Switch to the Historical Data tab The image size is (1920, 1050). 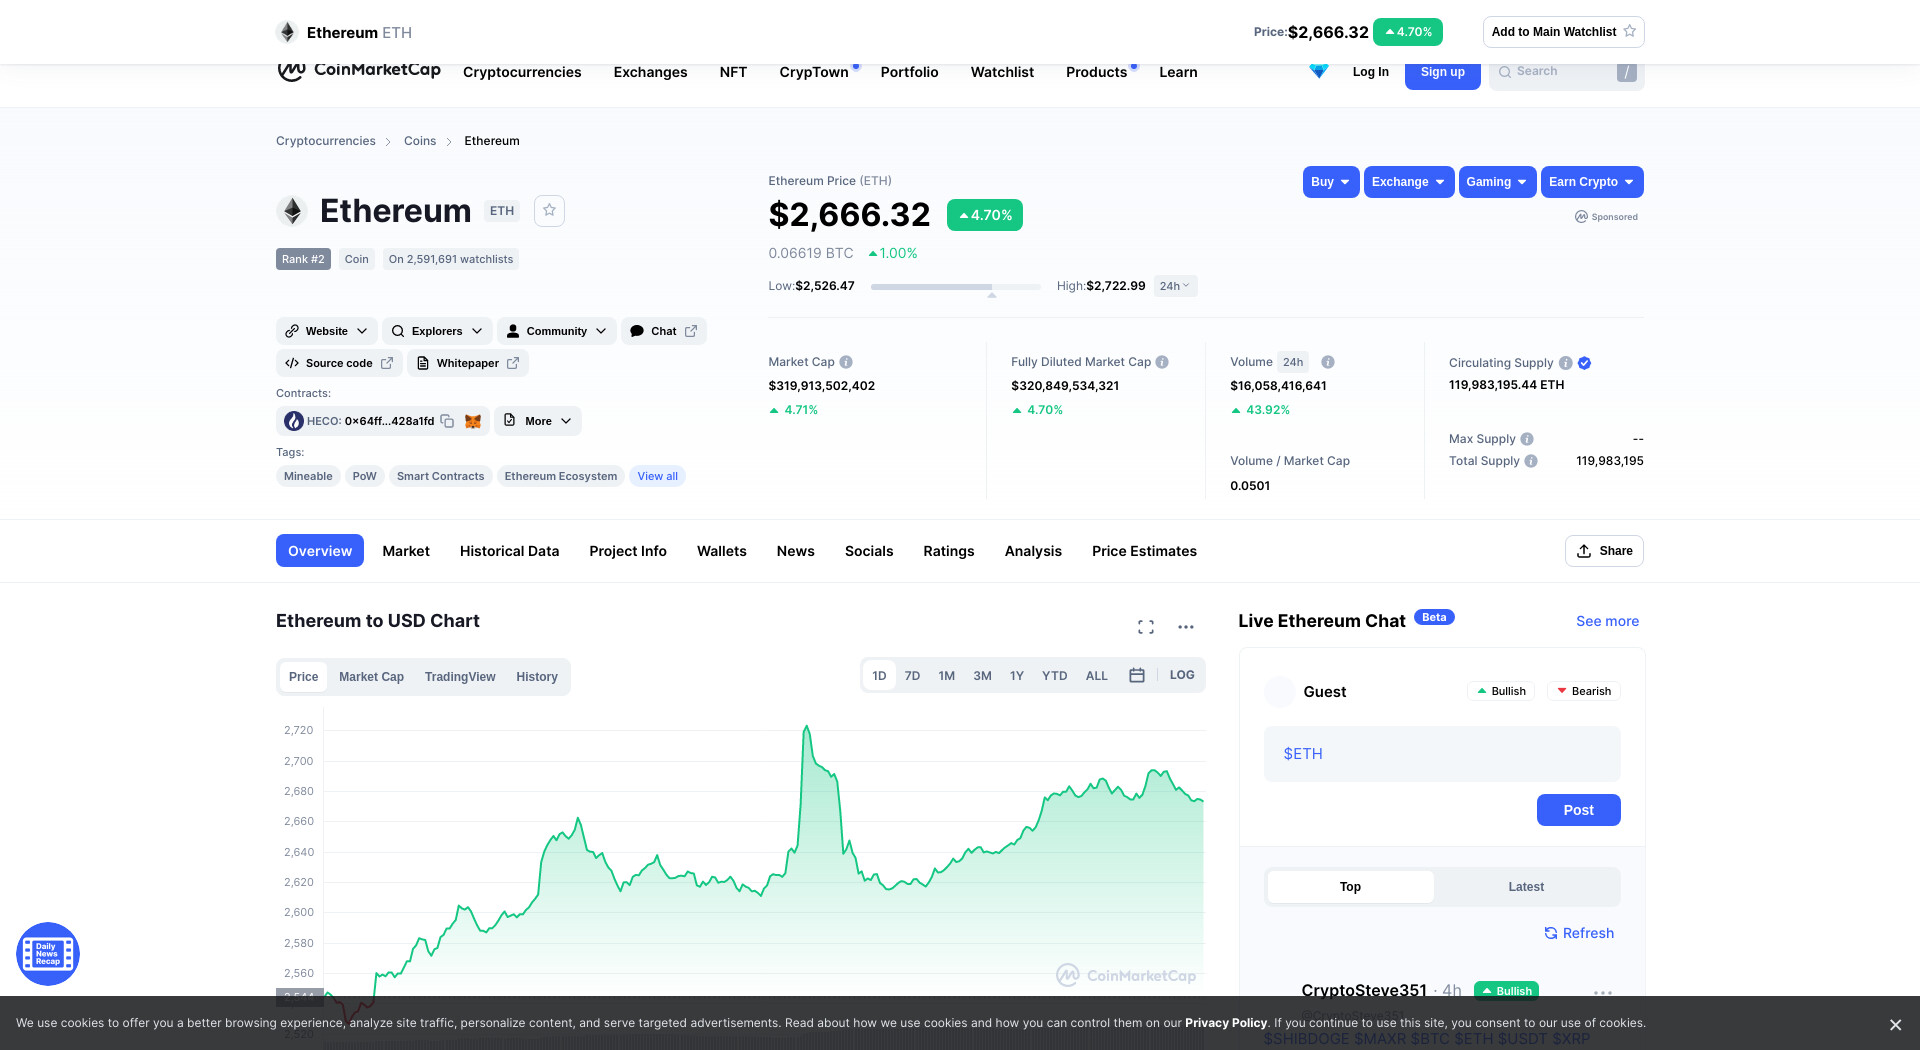point(509,551)
